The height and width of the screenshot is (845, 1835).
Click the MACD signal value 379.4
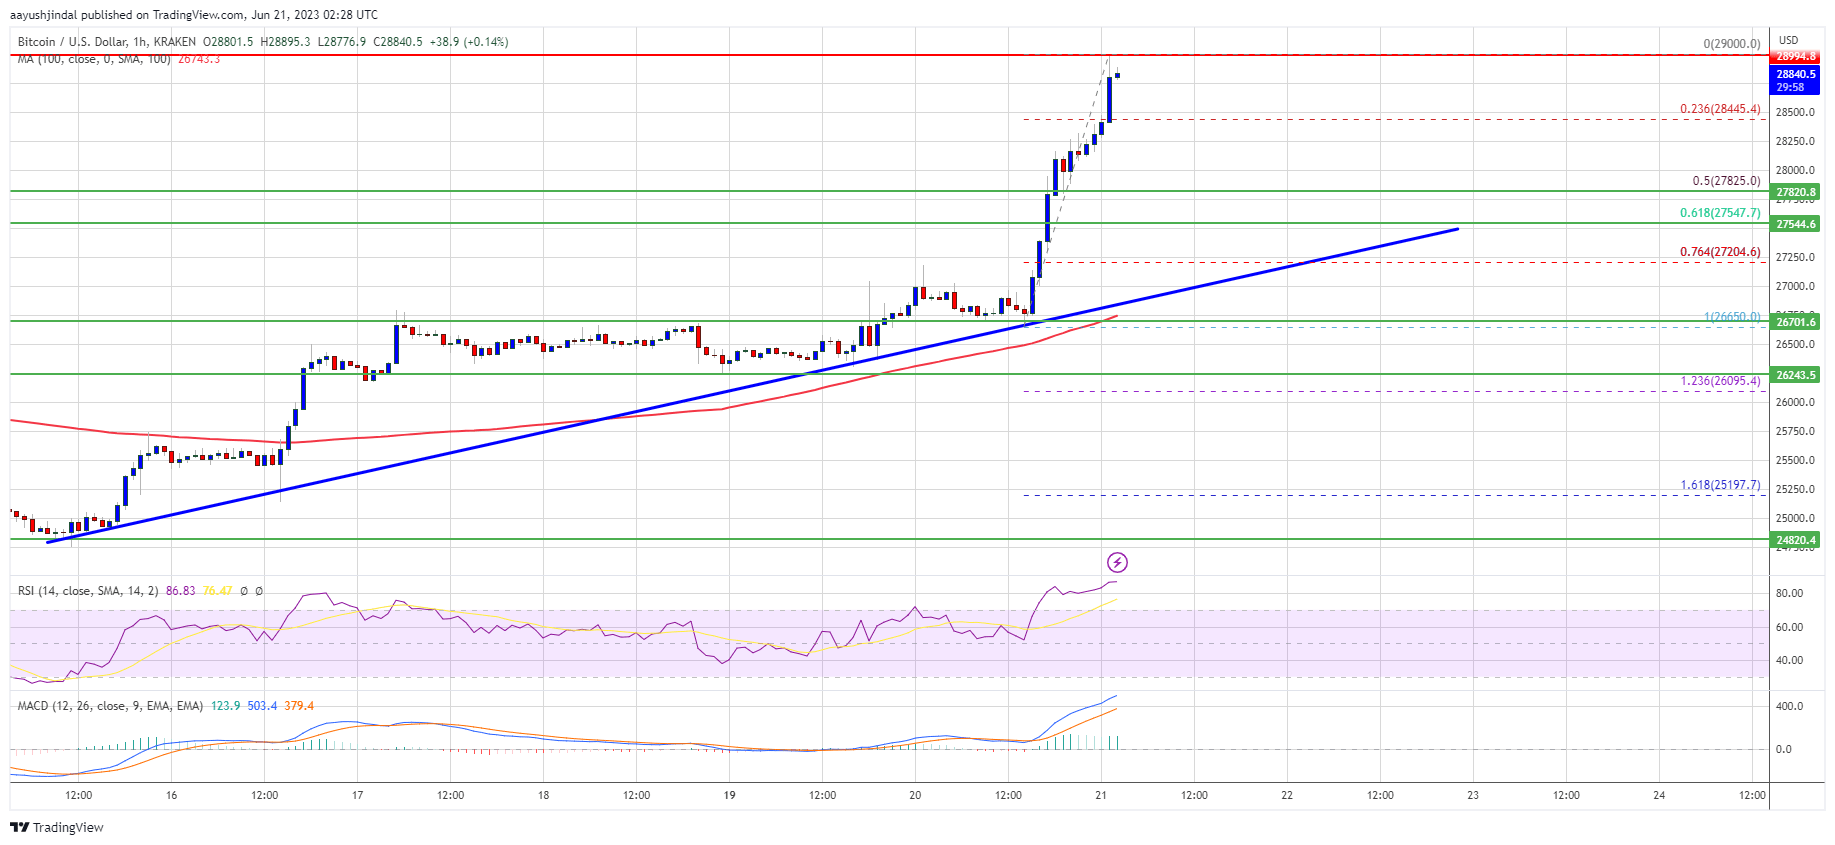click(299, 706)
